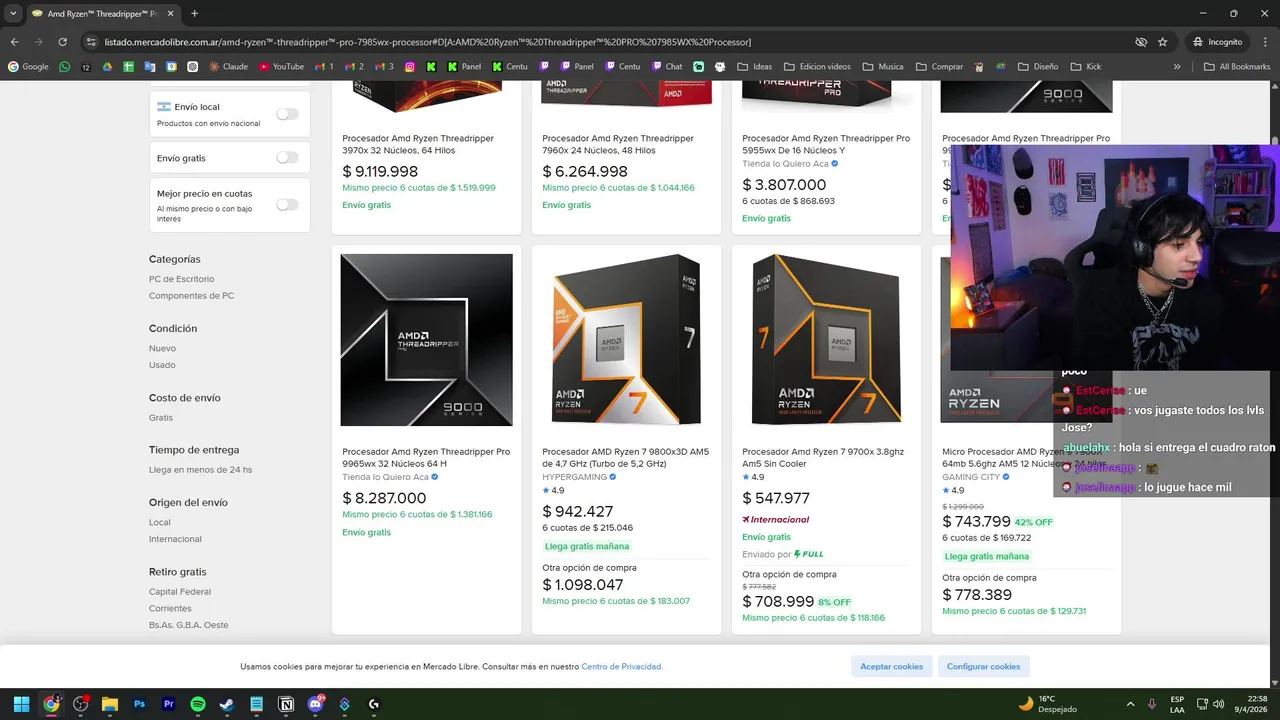Open the Comprar bookmark folder

click(x=939, y=67)
